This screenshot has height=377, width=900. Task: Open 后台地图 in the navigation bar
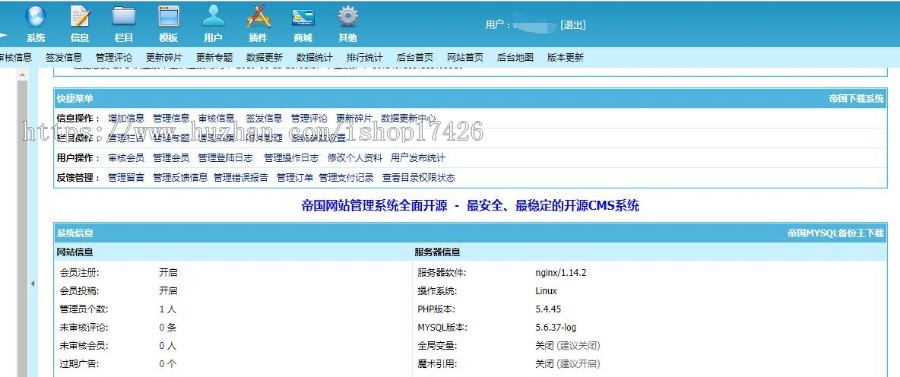click(x=515, y=57)
